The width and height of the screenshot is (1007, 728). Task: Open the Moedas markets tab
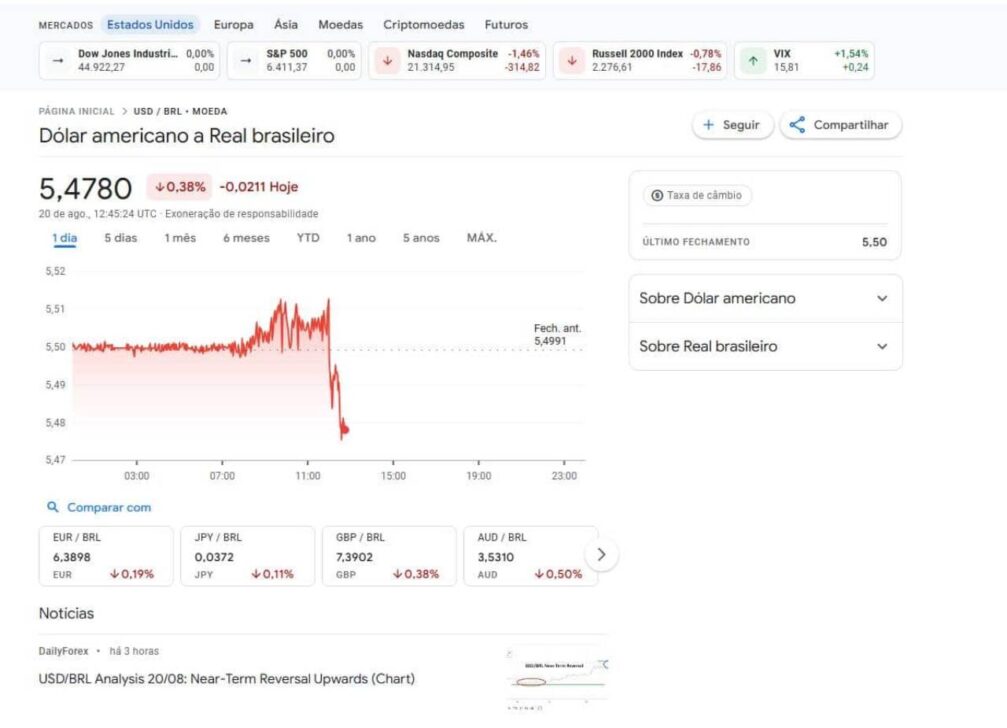pos(340,24)
